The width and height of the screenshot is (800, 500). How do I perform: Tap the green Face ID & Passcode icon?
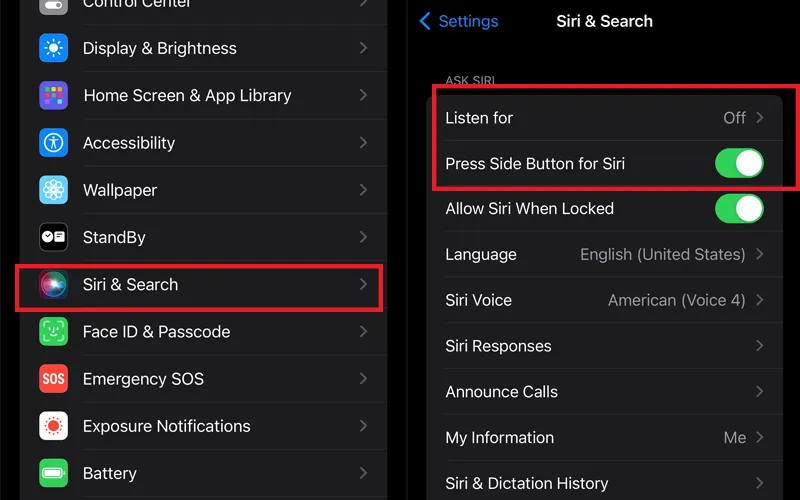pos(54,332)
